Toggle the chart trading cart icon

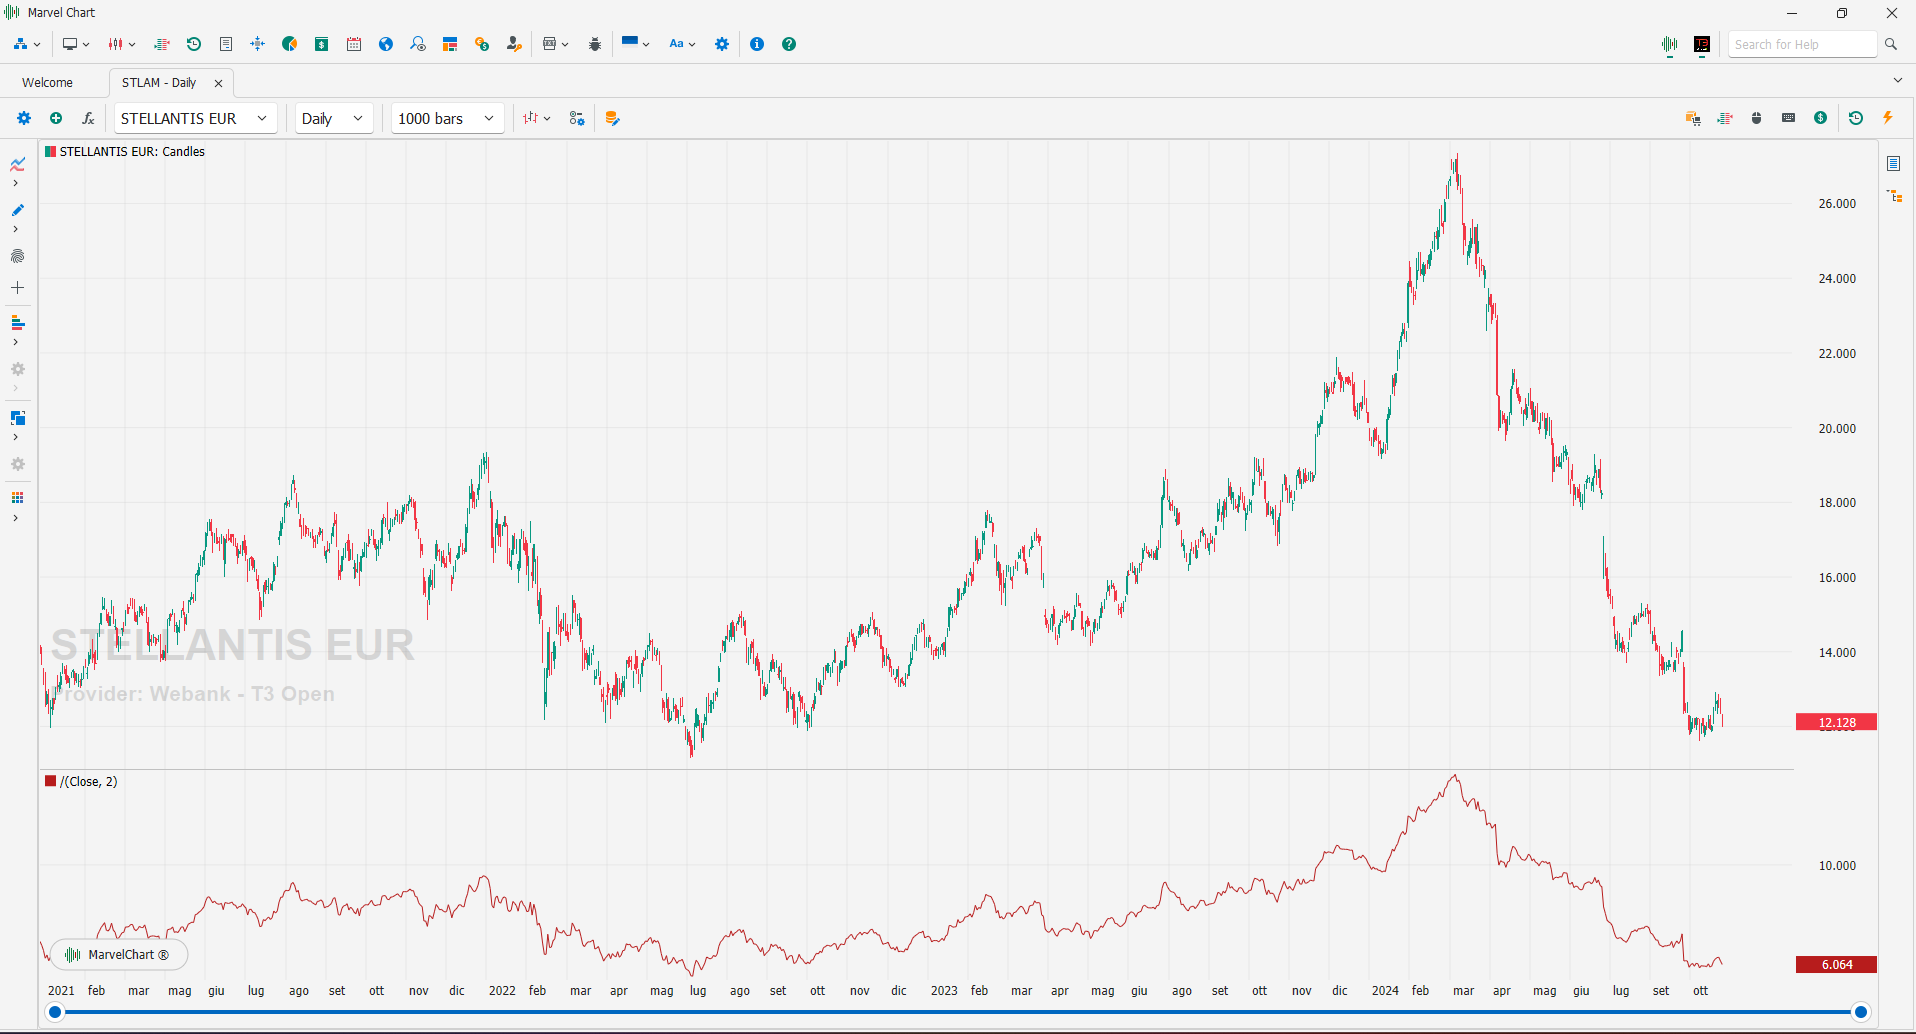point(1693,118)
